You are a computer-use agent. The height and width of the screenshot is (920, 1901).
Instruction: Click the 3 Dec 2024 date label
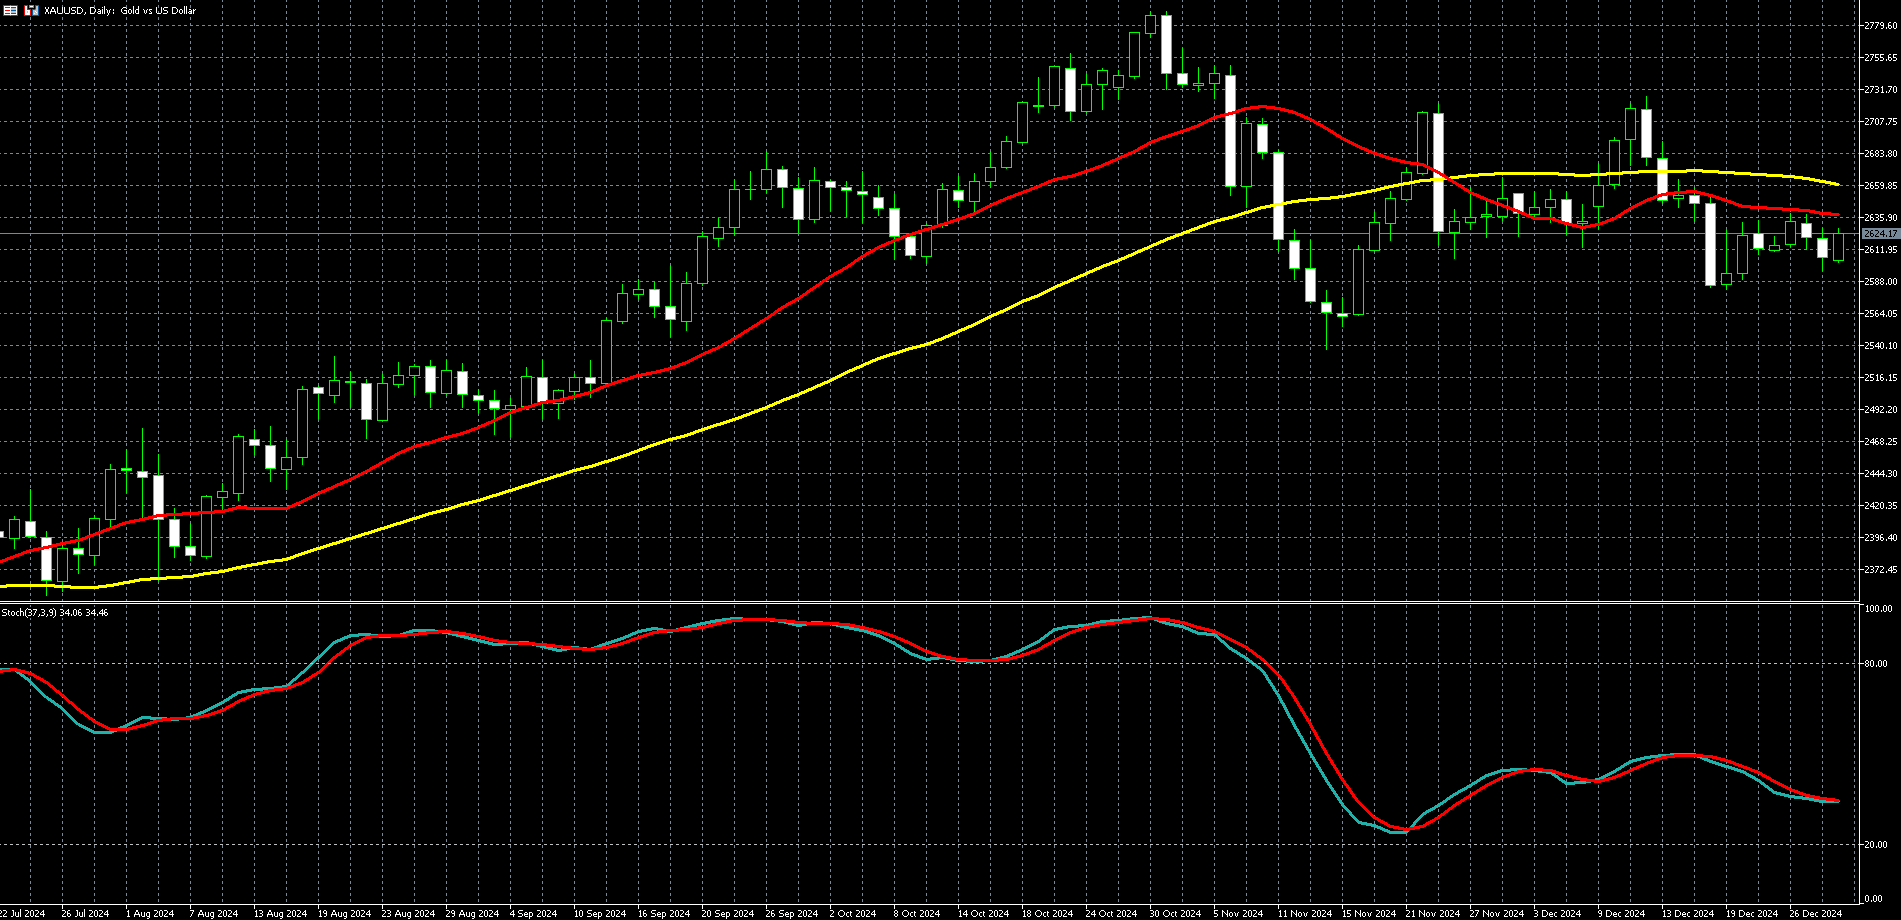pos(1558,914)
